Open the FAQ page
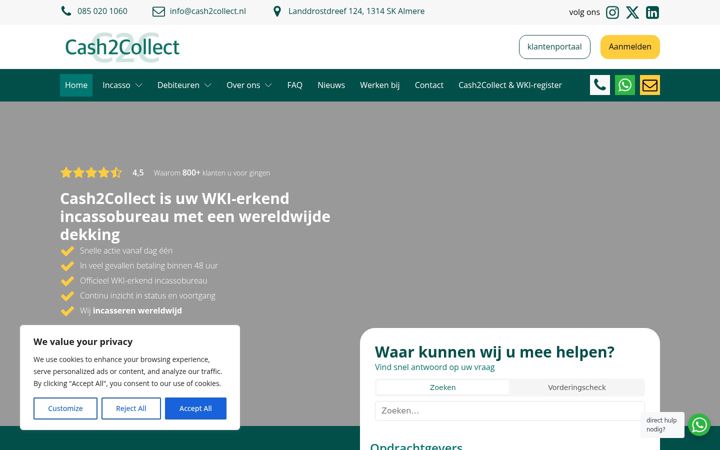The height and width of the screenshot is (450, 720). click(x=295, y=85)
